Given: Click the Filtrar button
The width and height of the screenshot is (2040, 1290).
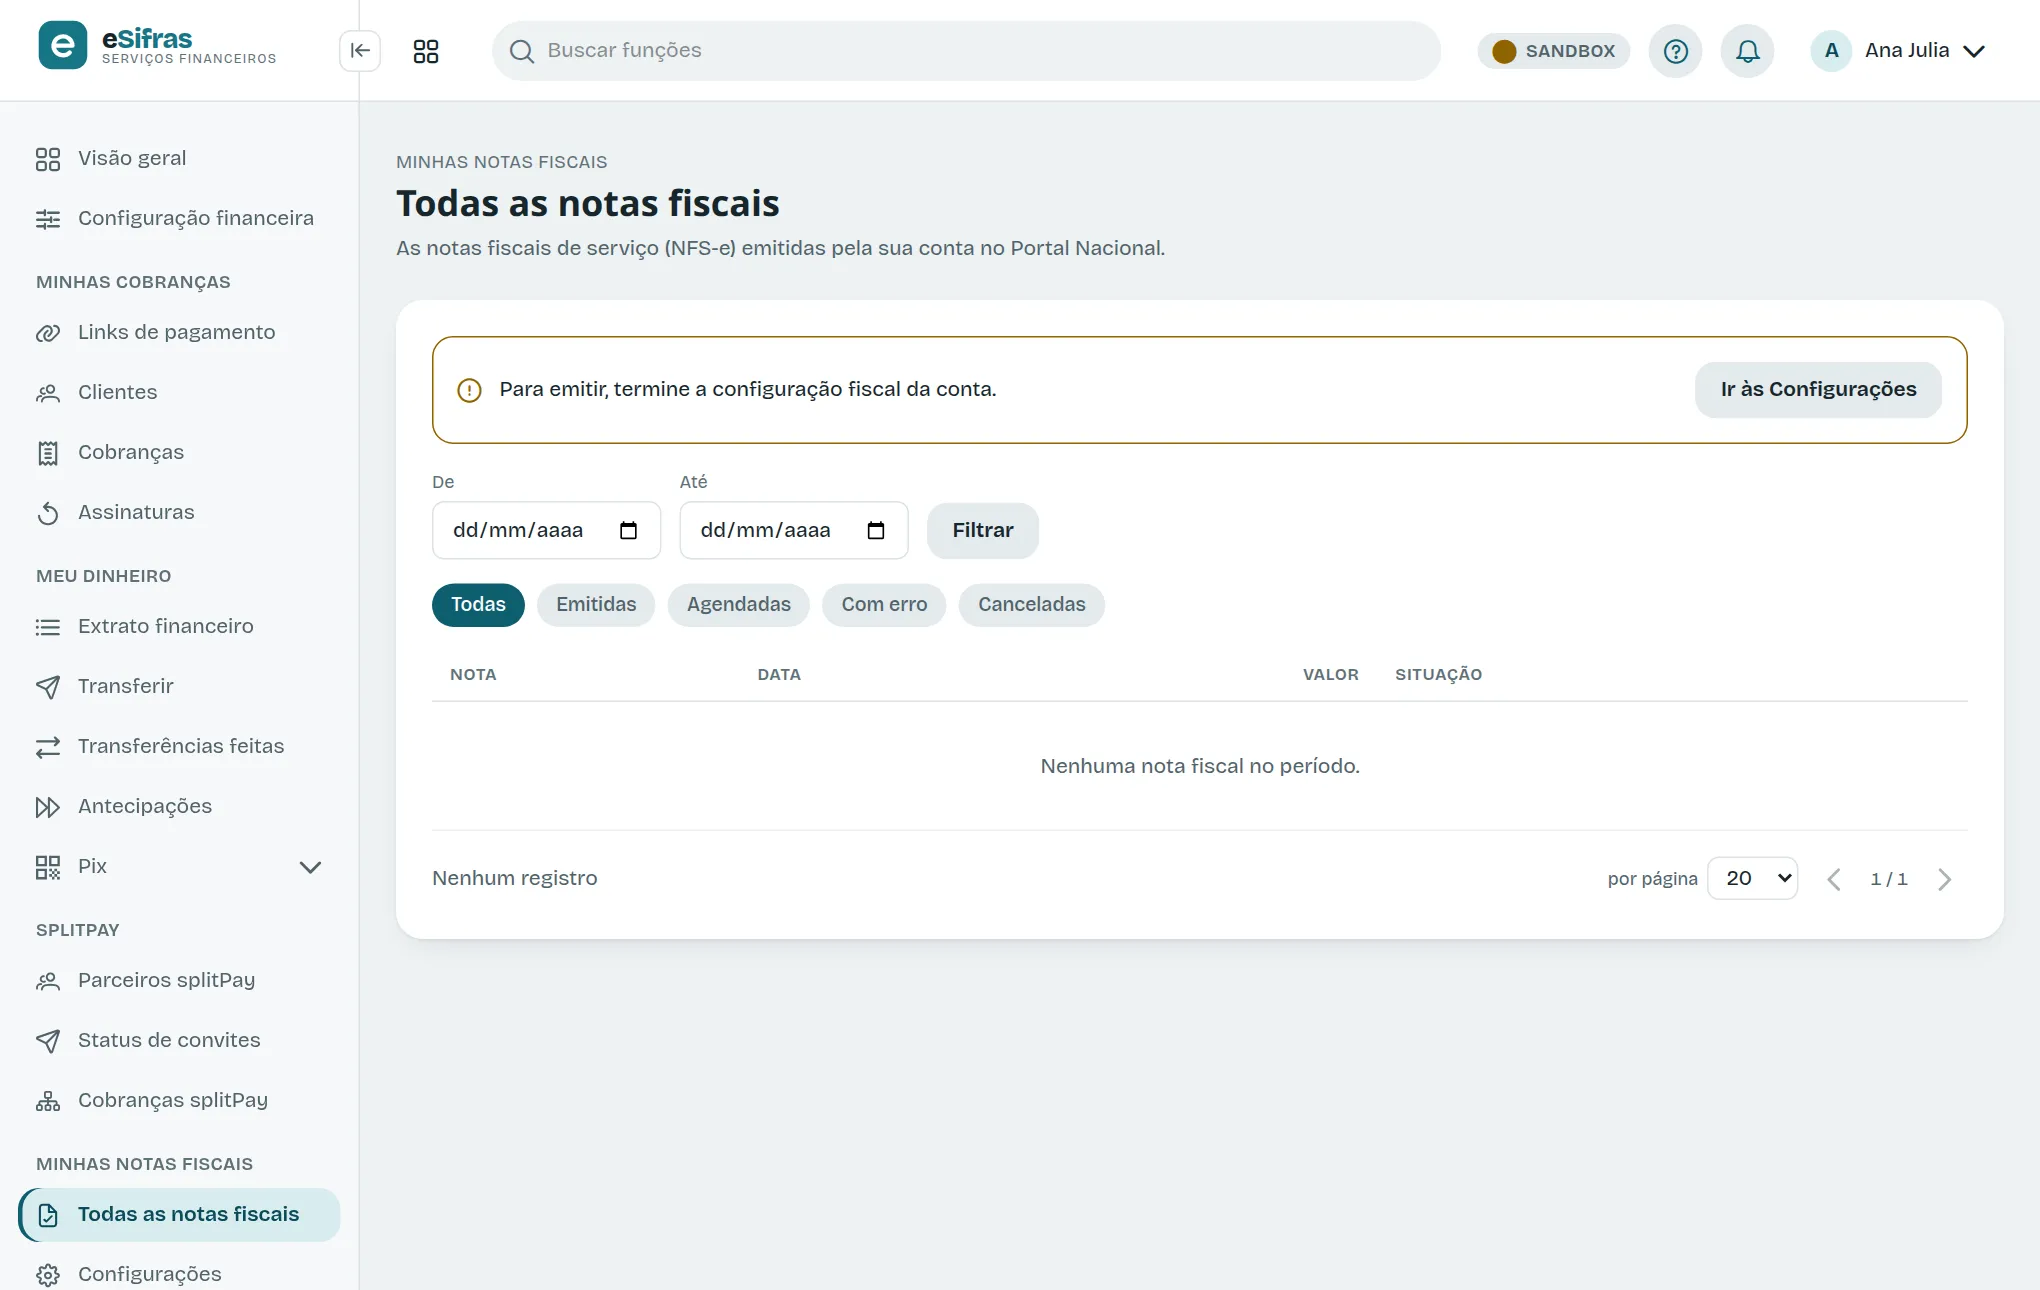Looking at the screenshot, I should pos(983,531).
